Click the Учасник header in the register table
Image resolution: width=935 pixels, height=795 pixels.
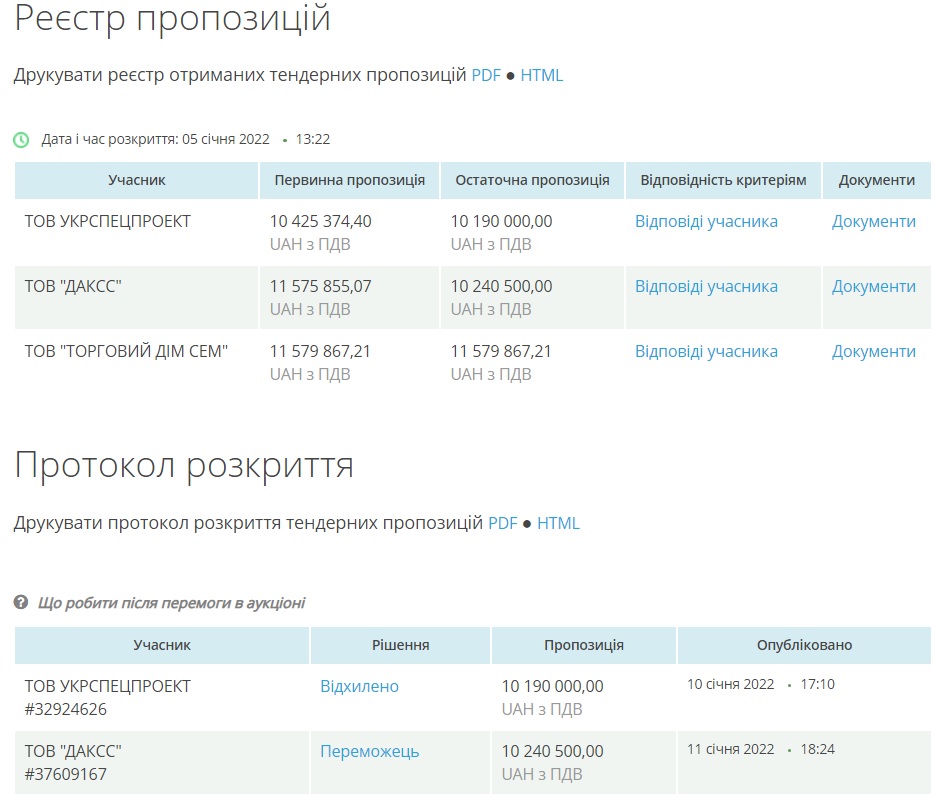pos(137,180)
